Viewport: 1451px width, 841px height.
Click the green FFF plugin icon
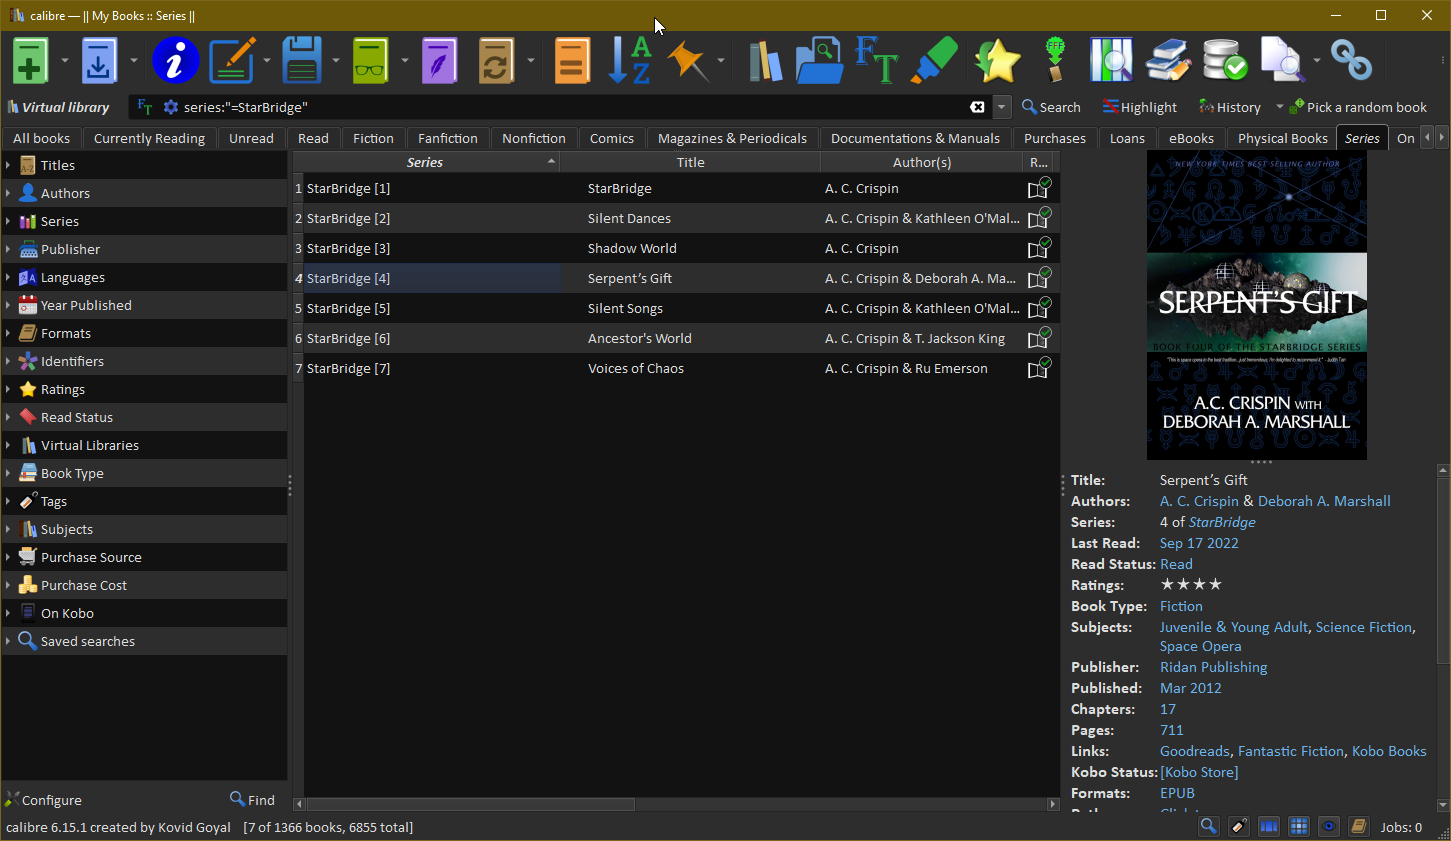coord(1054,61)
